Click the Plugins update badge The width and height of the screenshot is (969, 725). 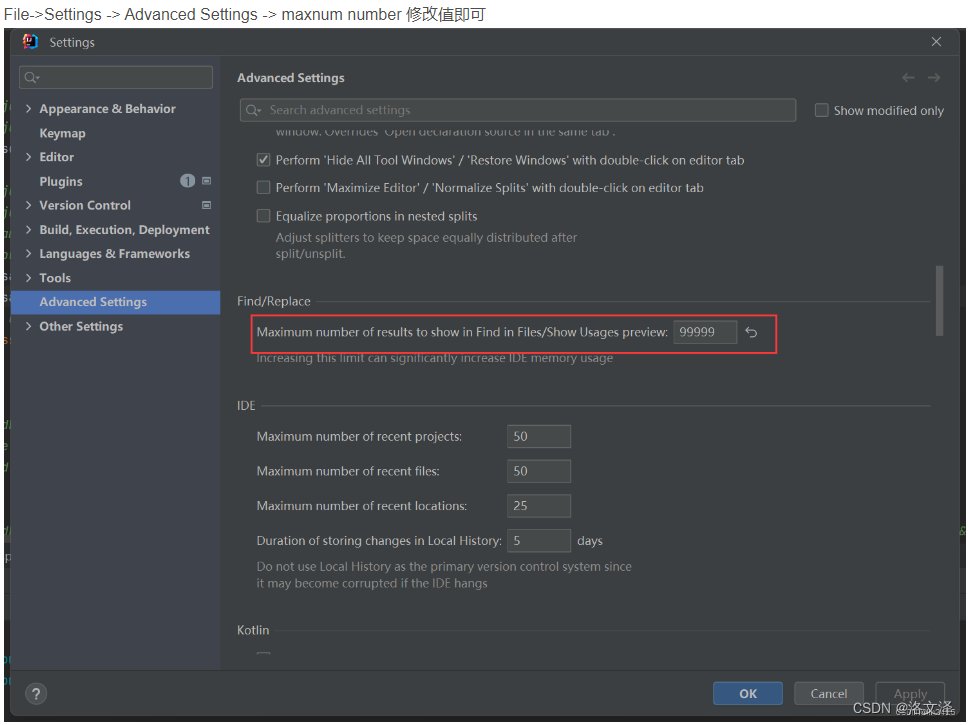click(x=187, y=180)
